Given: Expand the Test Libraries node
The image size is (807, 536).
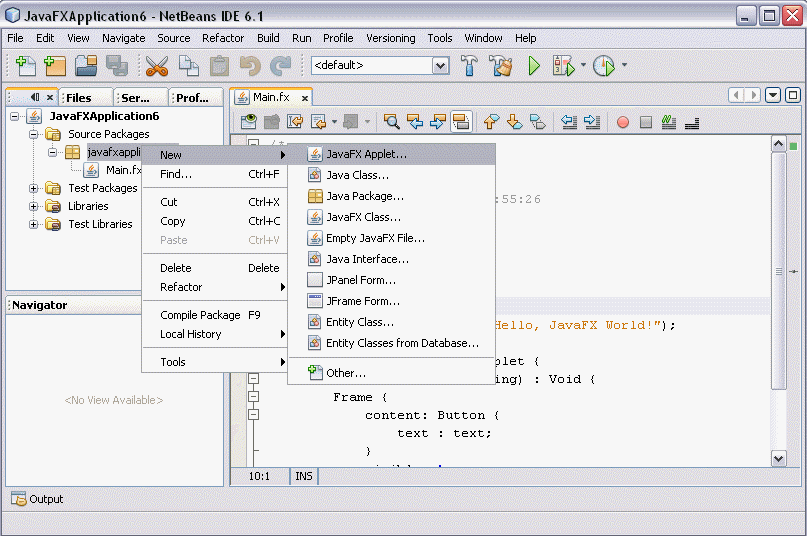Looking at the screenshot, I should point(33,224).
